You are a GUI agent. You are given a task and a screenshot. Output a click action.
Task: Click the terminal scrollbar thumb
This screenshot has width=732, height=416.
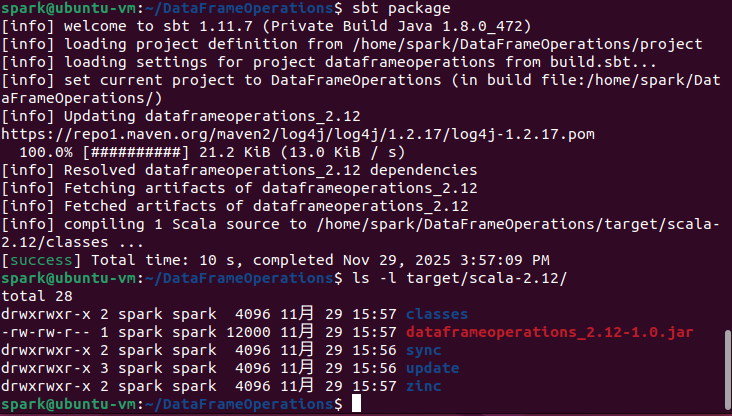pos(727,369)
